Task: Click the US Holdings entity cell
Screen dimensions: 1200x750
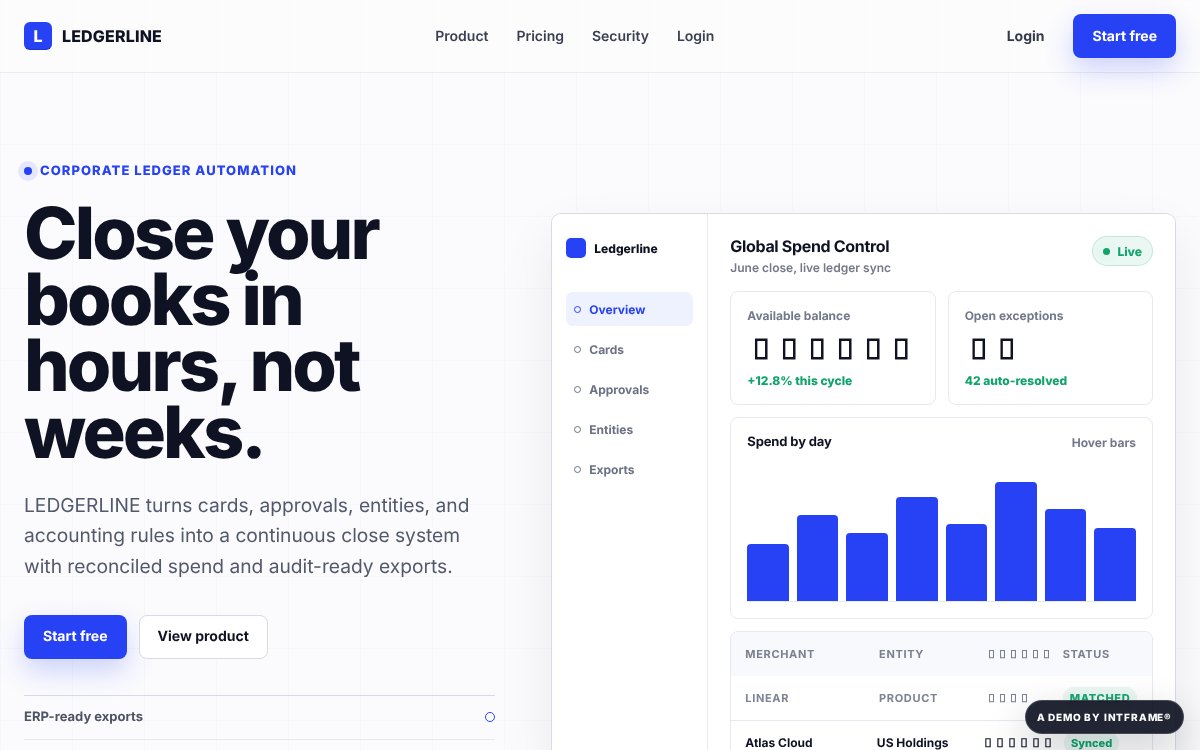Action: (x=912, y=743)
